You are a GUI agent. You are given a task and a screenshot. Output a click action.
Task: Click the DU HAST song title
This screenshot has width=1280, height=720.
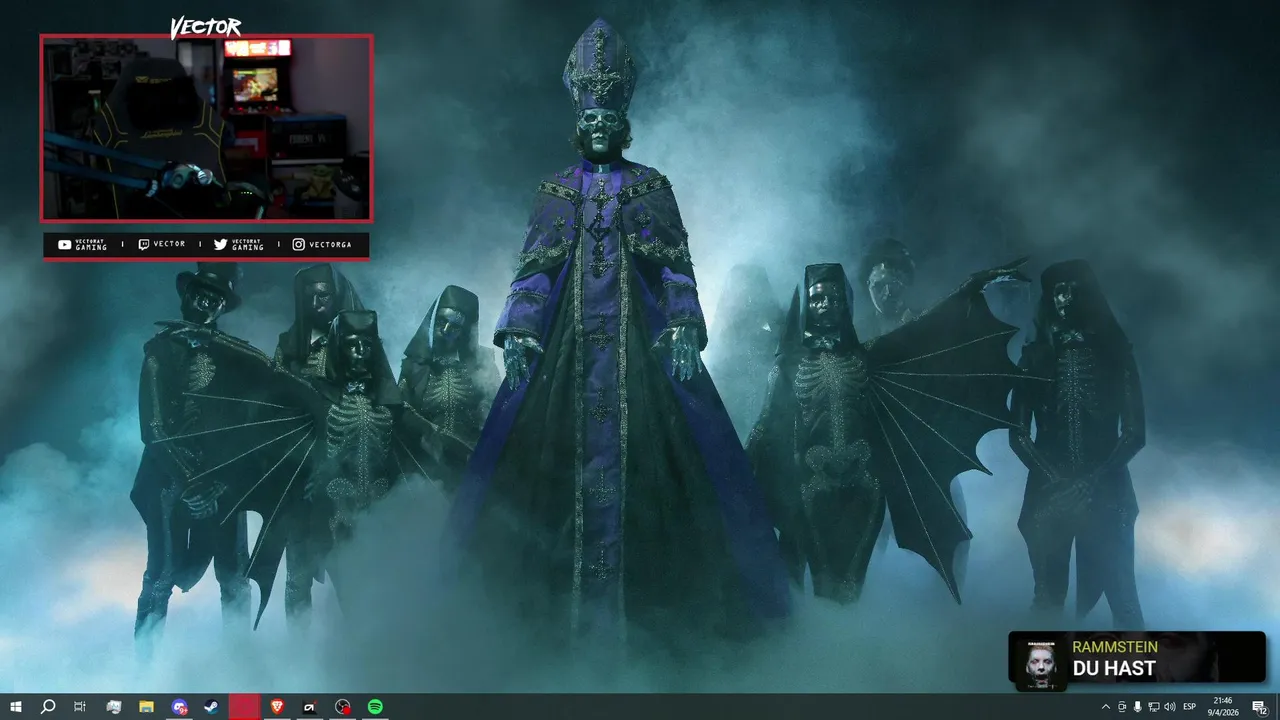(1114, 668)
